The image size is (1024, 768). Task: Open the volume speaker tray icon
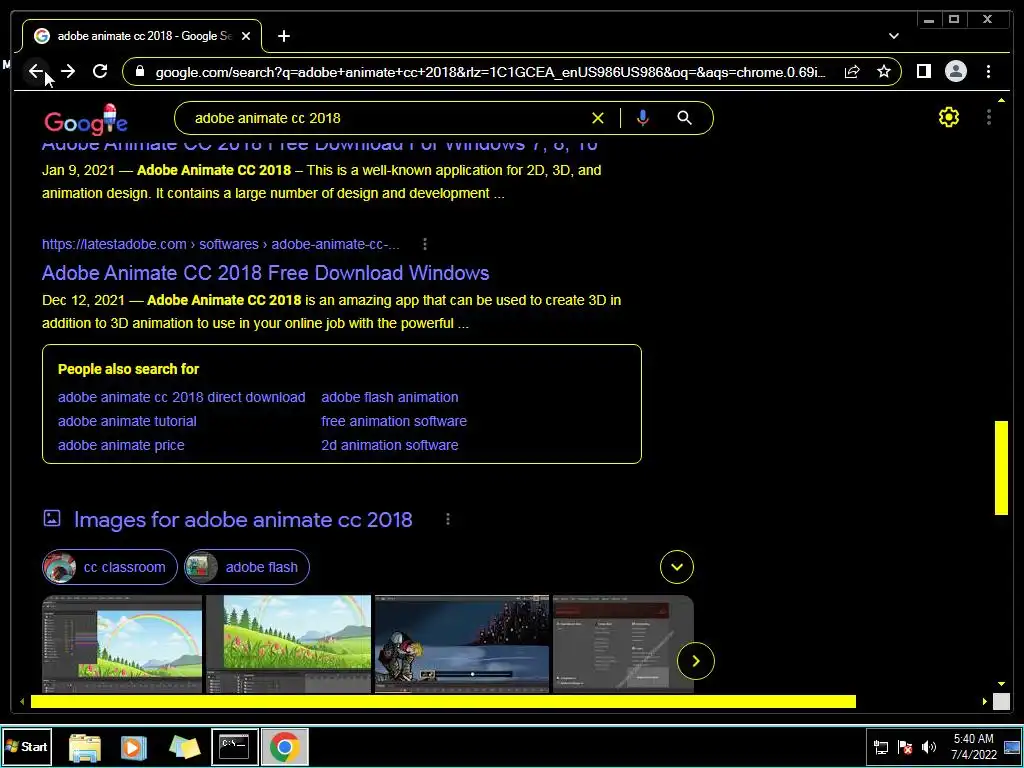(928, 747)
